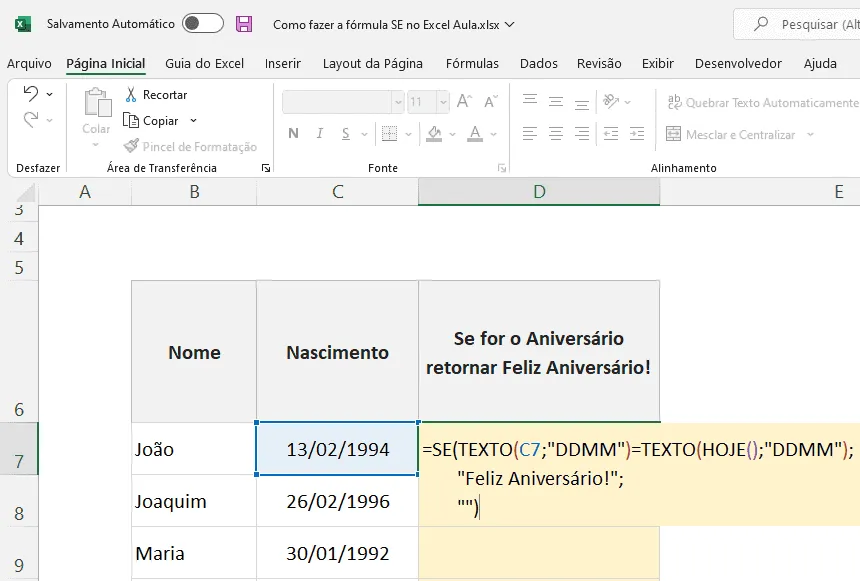Open the font size dropdown

[443, 102]
